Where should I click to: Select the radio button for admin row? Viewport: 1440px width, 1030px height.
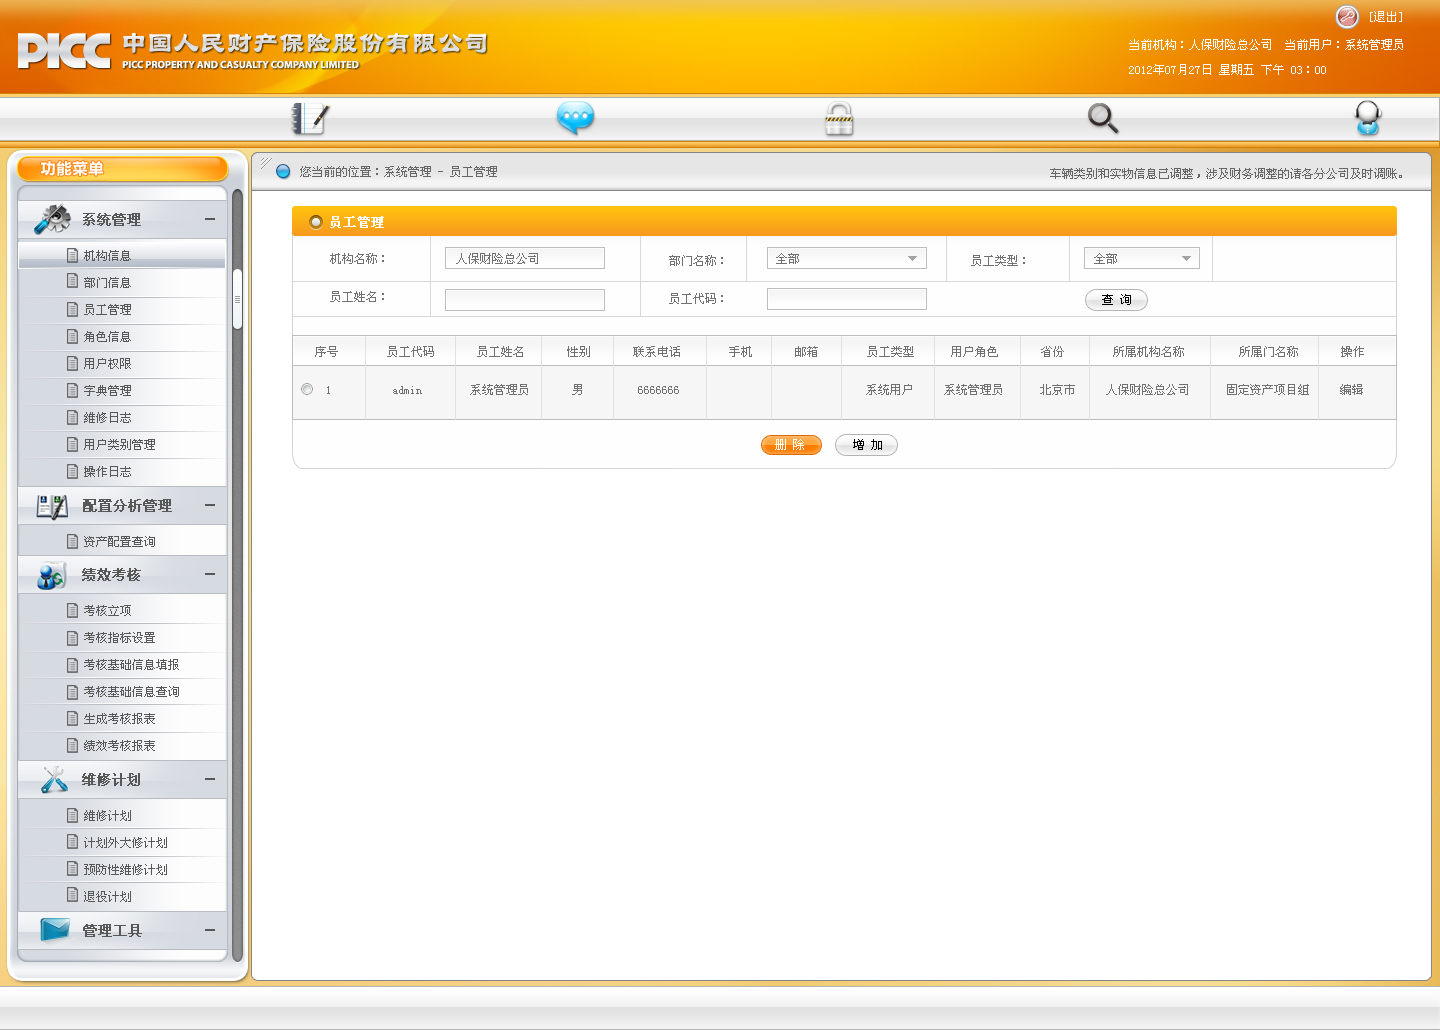pos(307,389)
